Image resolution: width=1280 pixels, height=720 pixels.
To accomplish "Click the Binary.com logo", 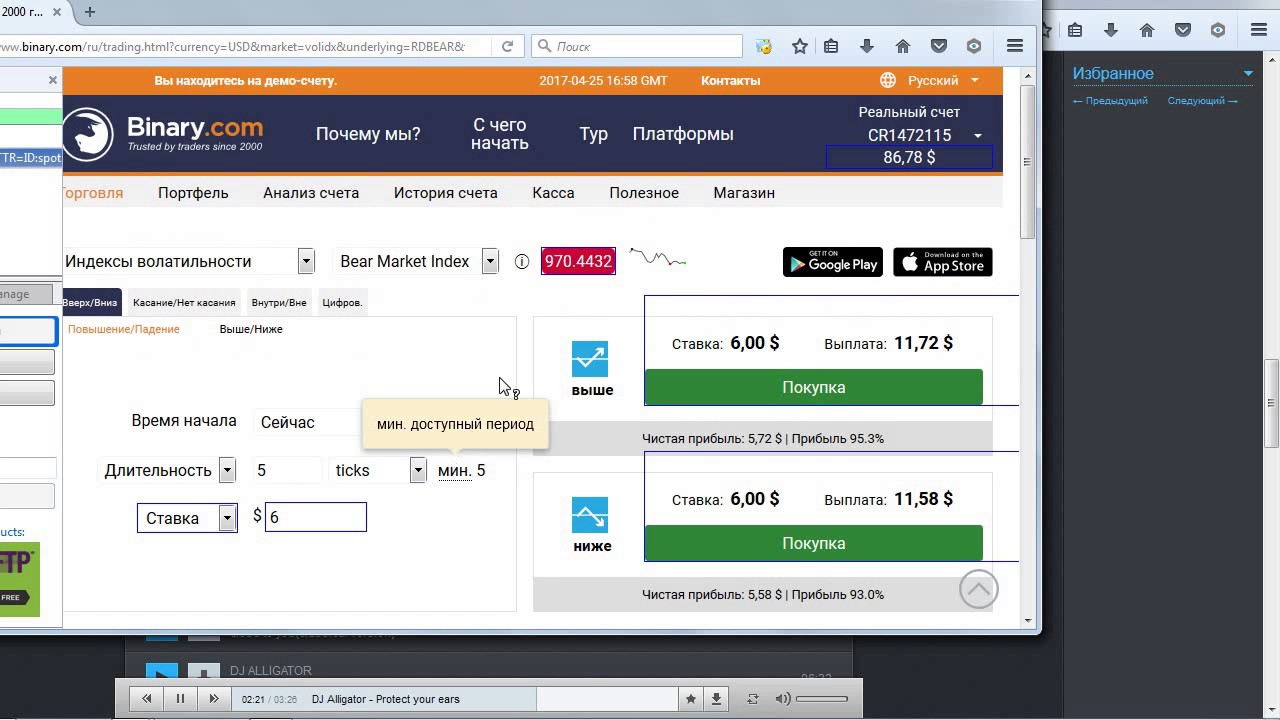I will 163,134.
